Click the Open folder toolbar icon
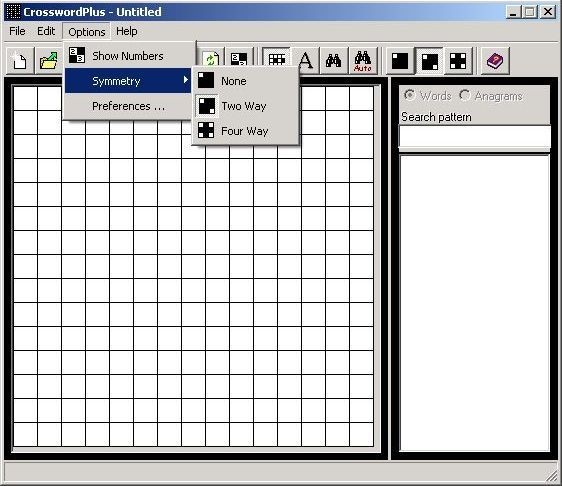This screenshot has width=562, height=486. coord(49,61)
